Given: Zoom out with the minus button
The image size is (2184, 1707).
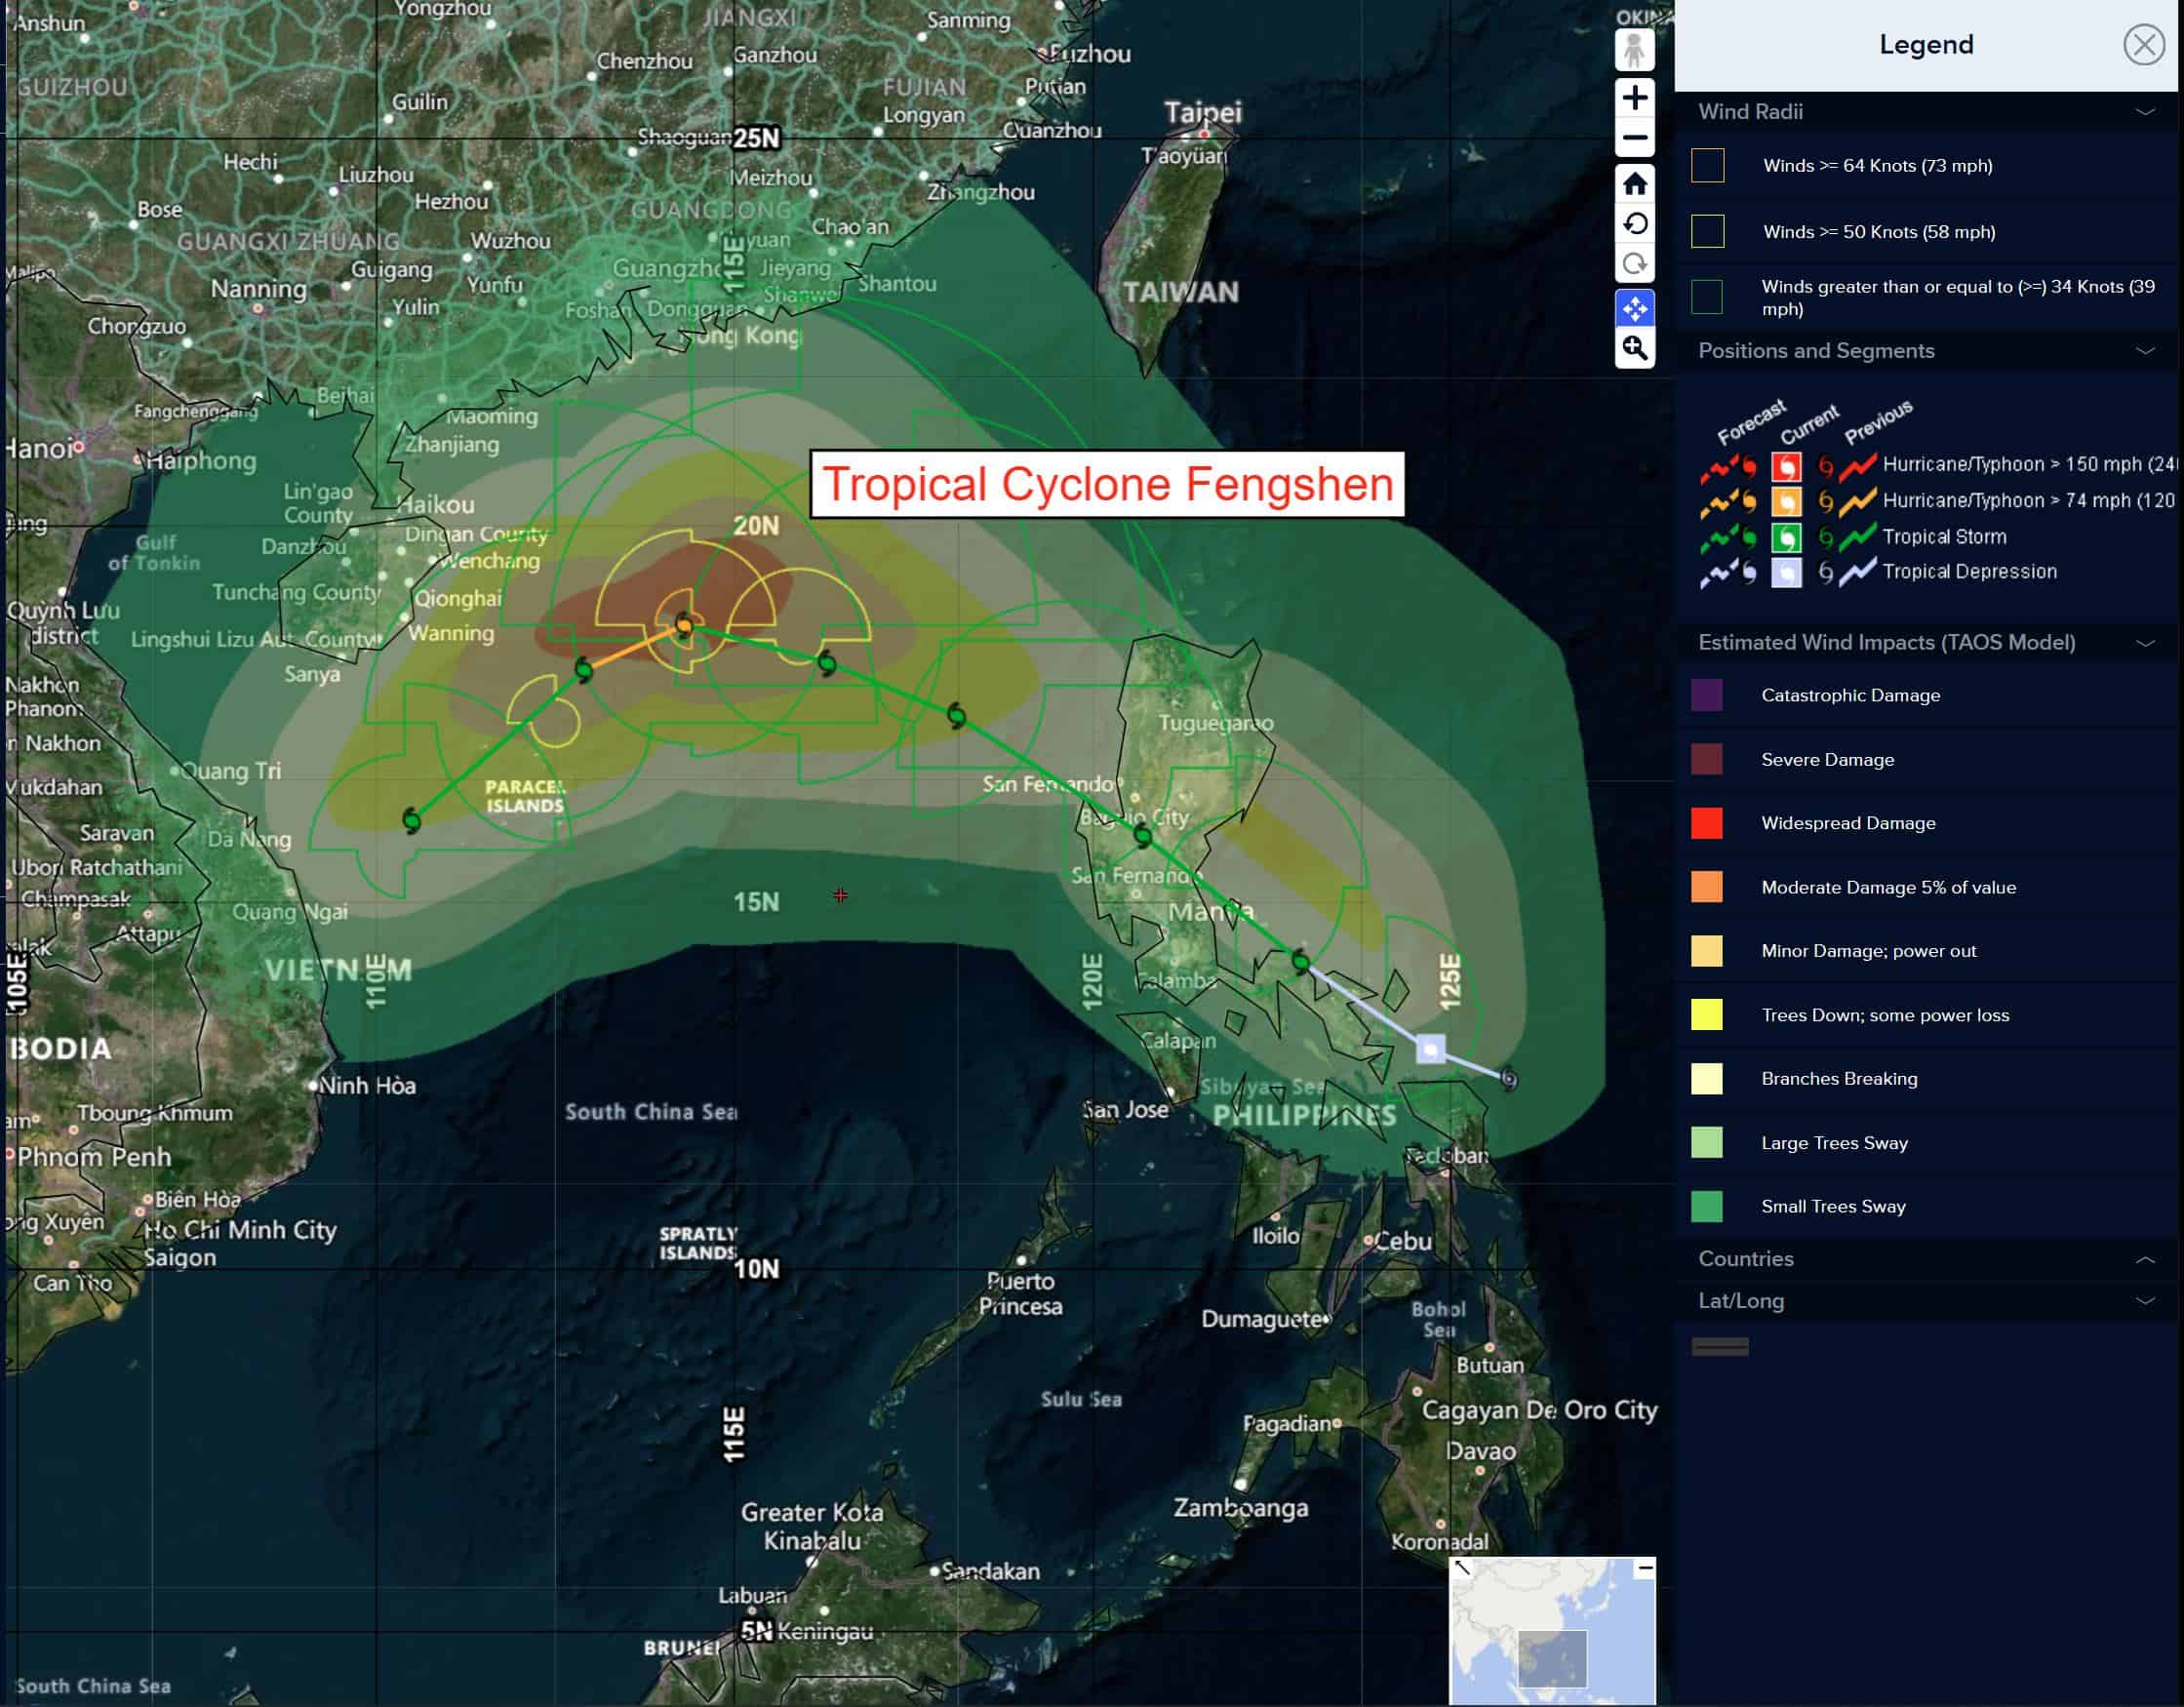Looking at the screenshot, I should (x=1634, y=138).
